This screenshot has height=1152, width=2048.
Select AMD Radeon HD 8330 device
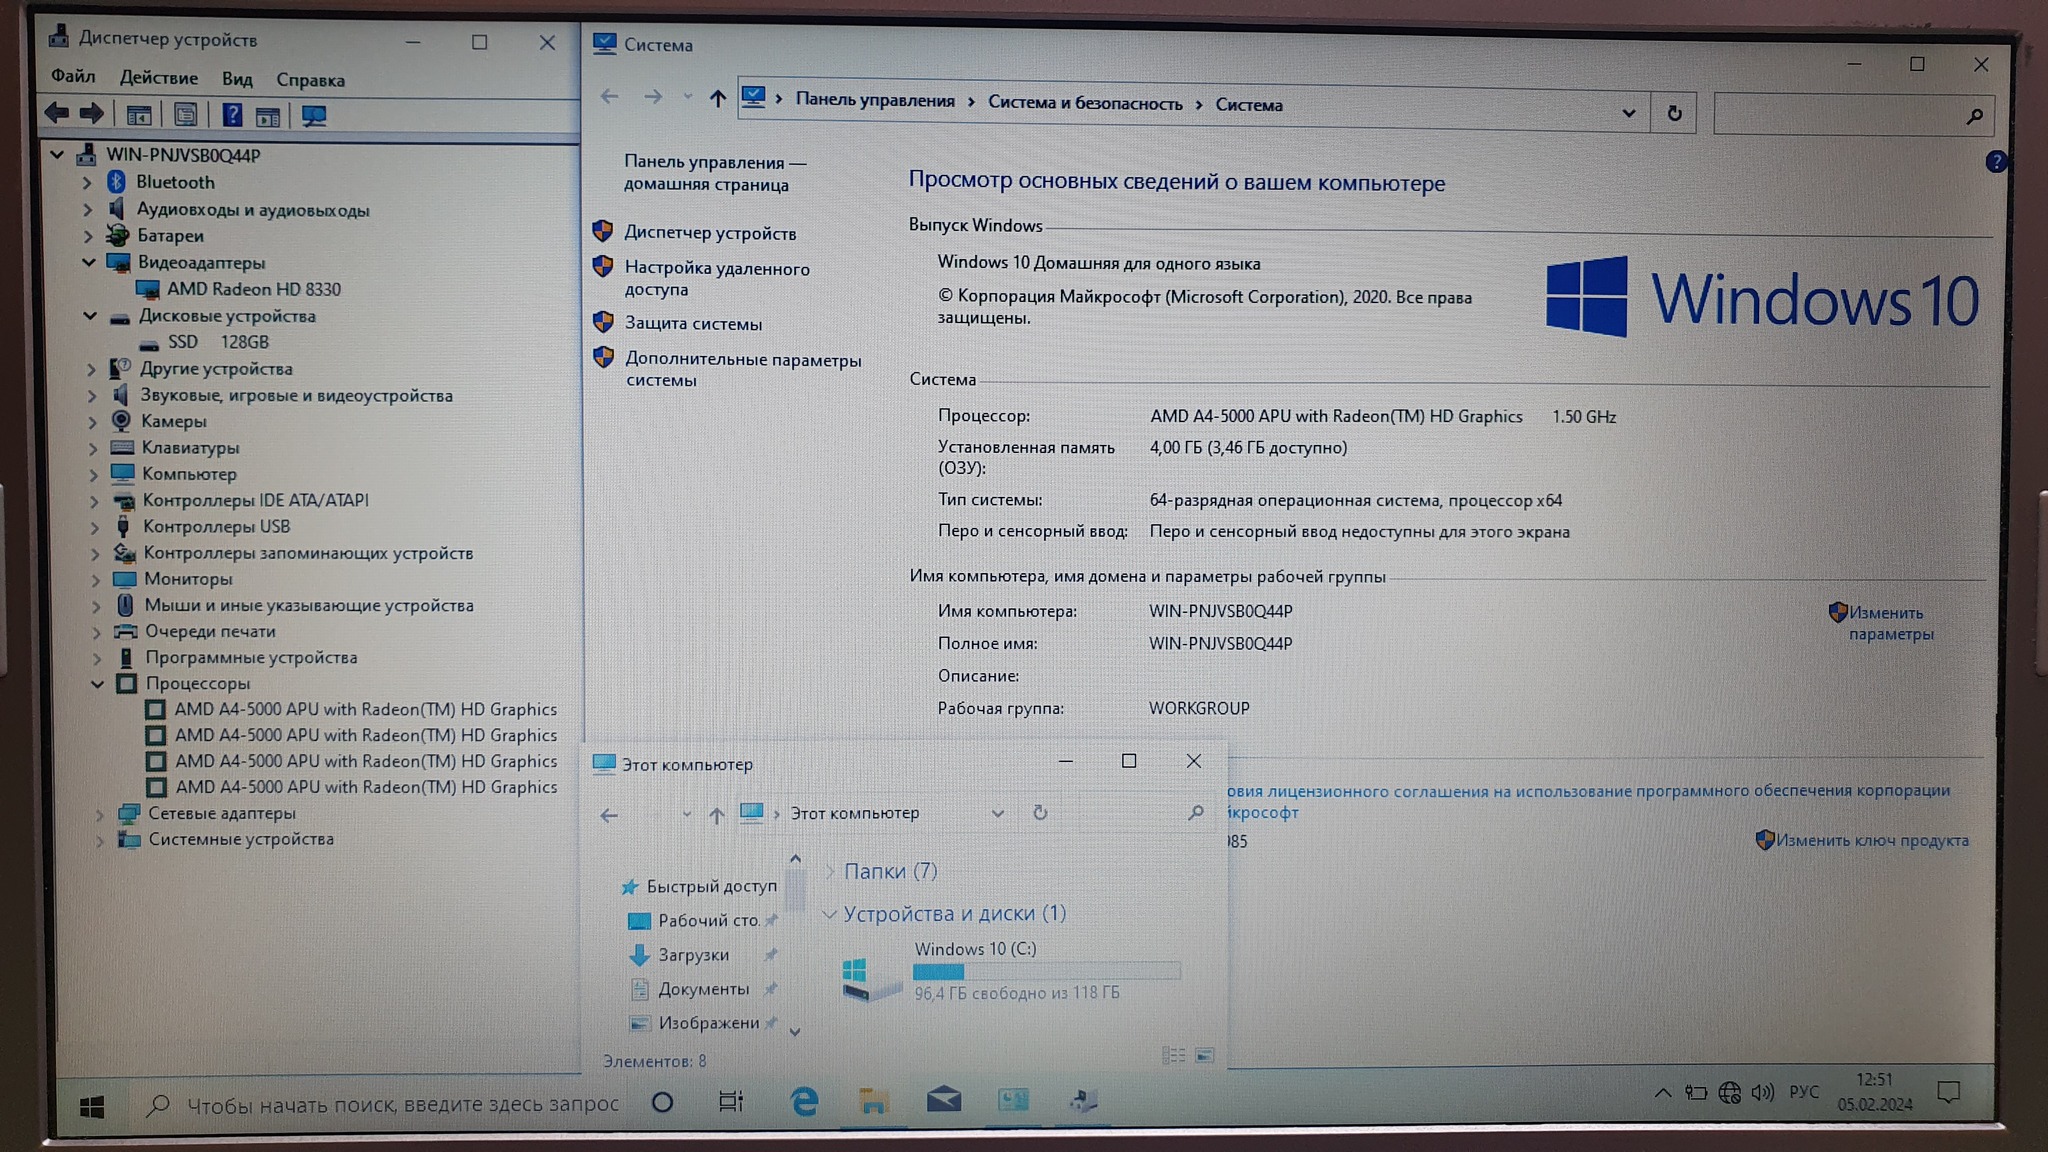click(253, 289)
